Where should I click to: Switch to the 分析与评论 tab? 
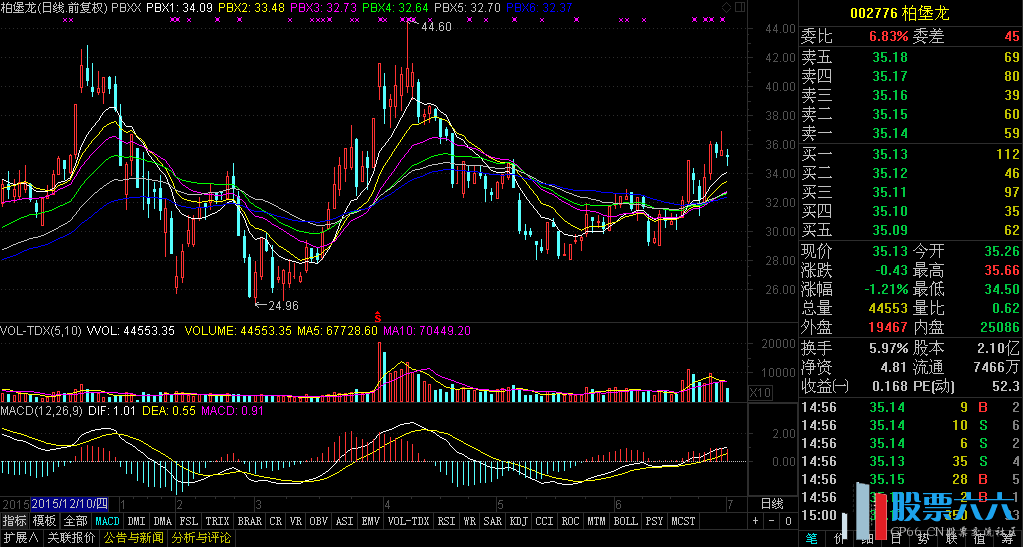(x=201, y=537)
